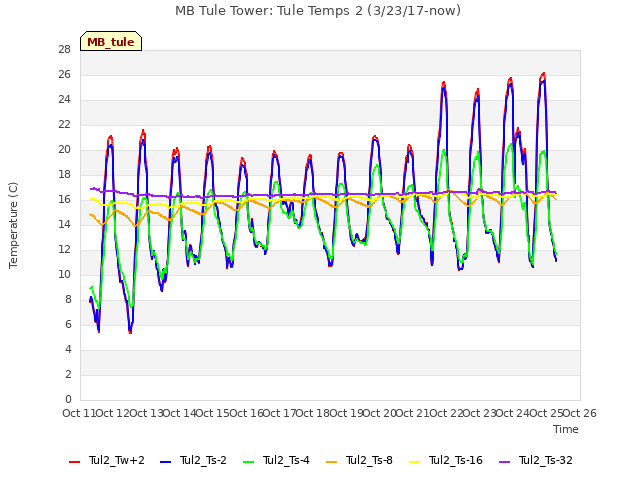The image size is (640, 480).
Task: Click the 0 y-axis tick label
Action: pyautogui.click(x=68, y=400)
